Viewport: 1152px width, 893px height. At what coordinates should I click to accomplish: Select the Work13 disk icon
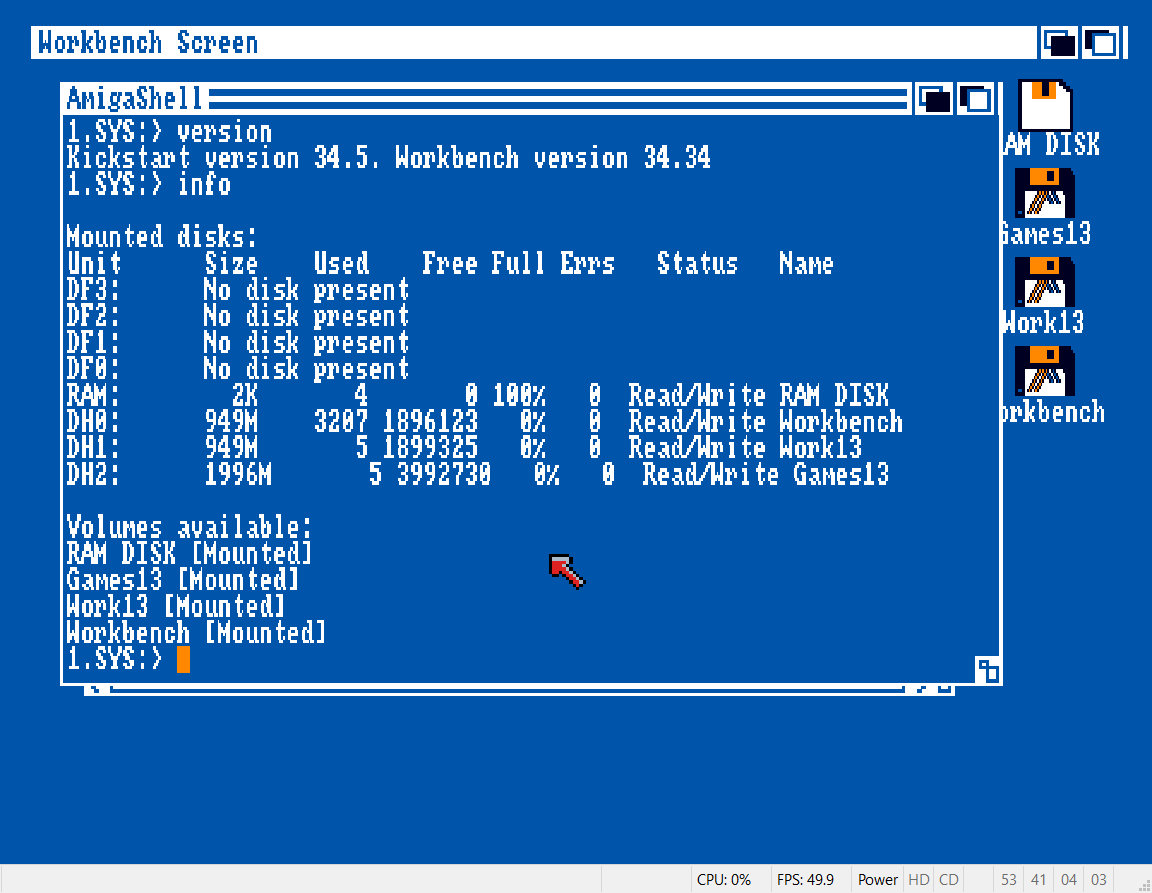click(1045, 281)
